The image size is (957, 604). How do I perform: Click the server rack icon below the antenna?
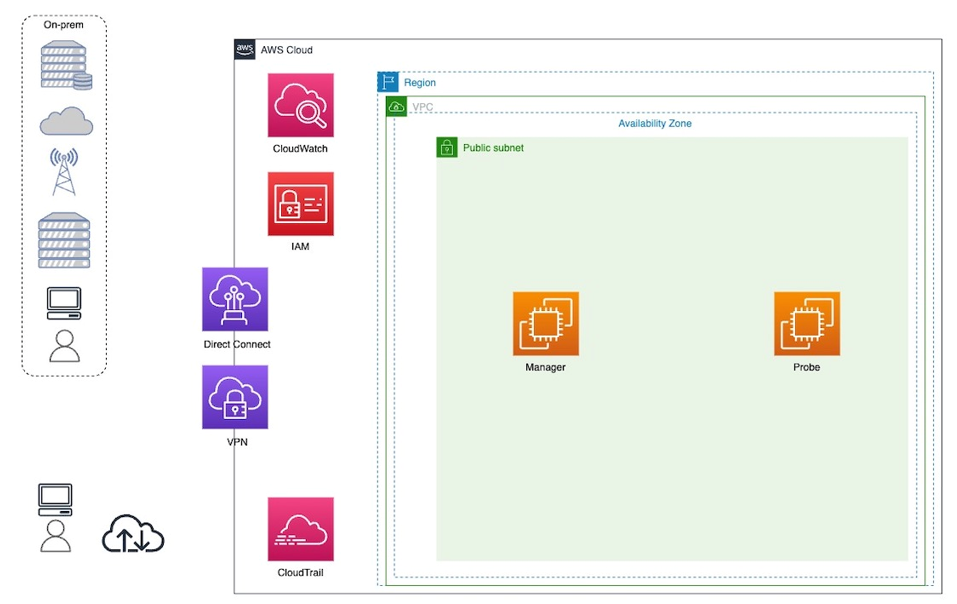[x=65, y=240]
